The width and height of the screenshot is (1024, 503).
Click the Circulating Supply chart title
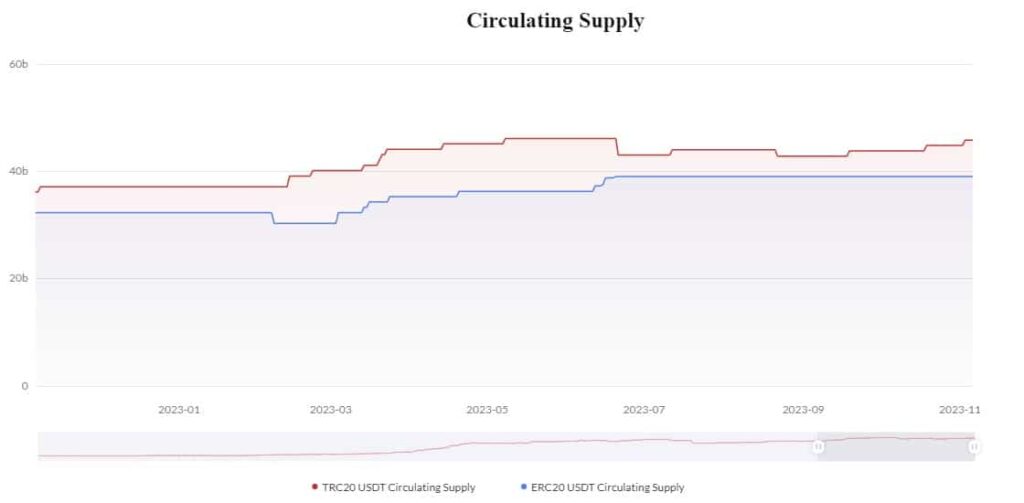[x=555, y=21]
